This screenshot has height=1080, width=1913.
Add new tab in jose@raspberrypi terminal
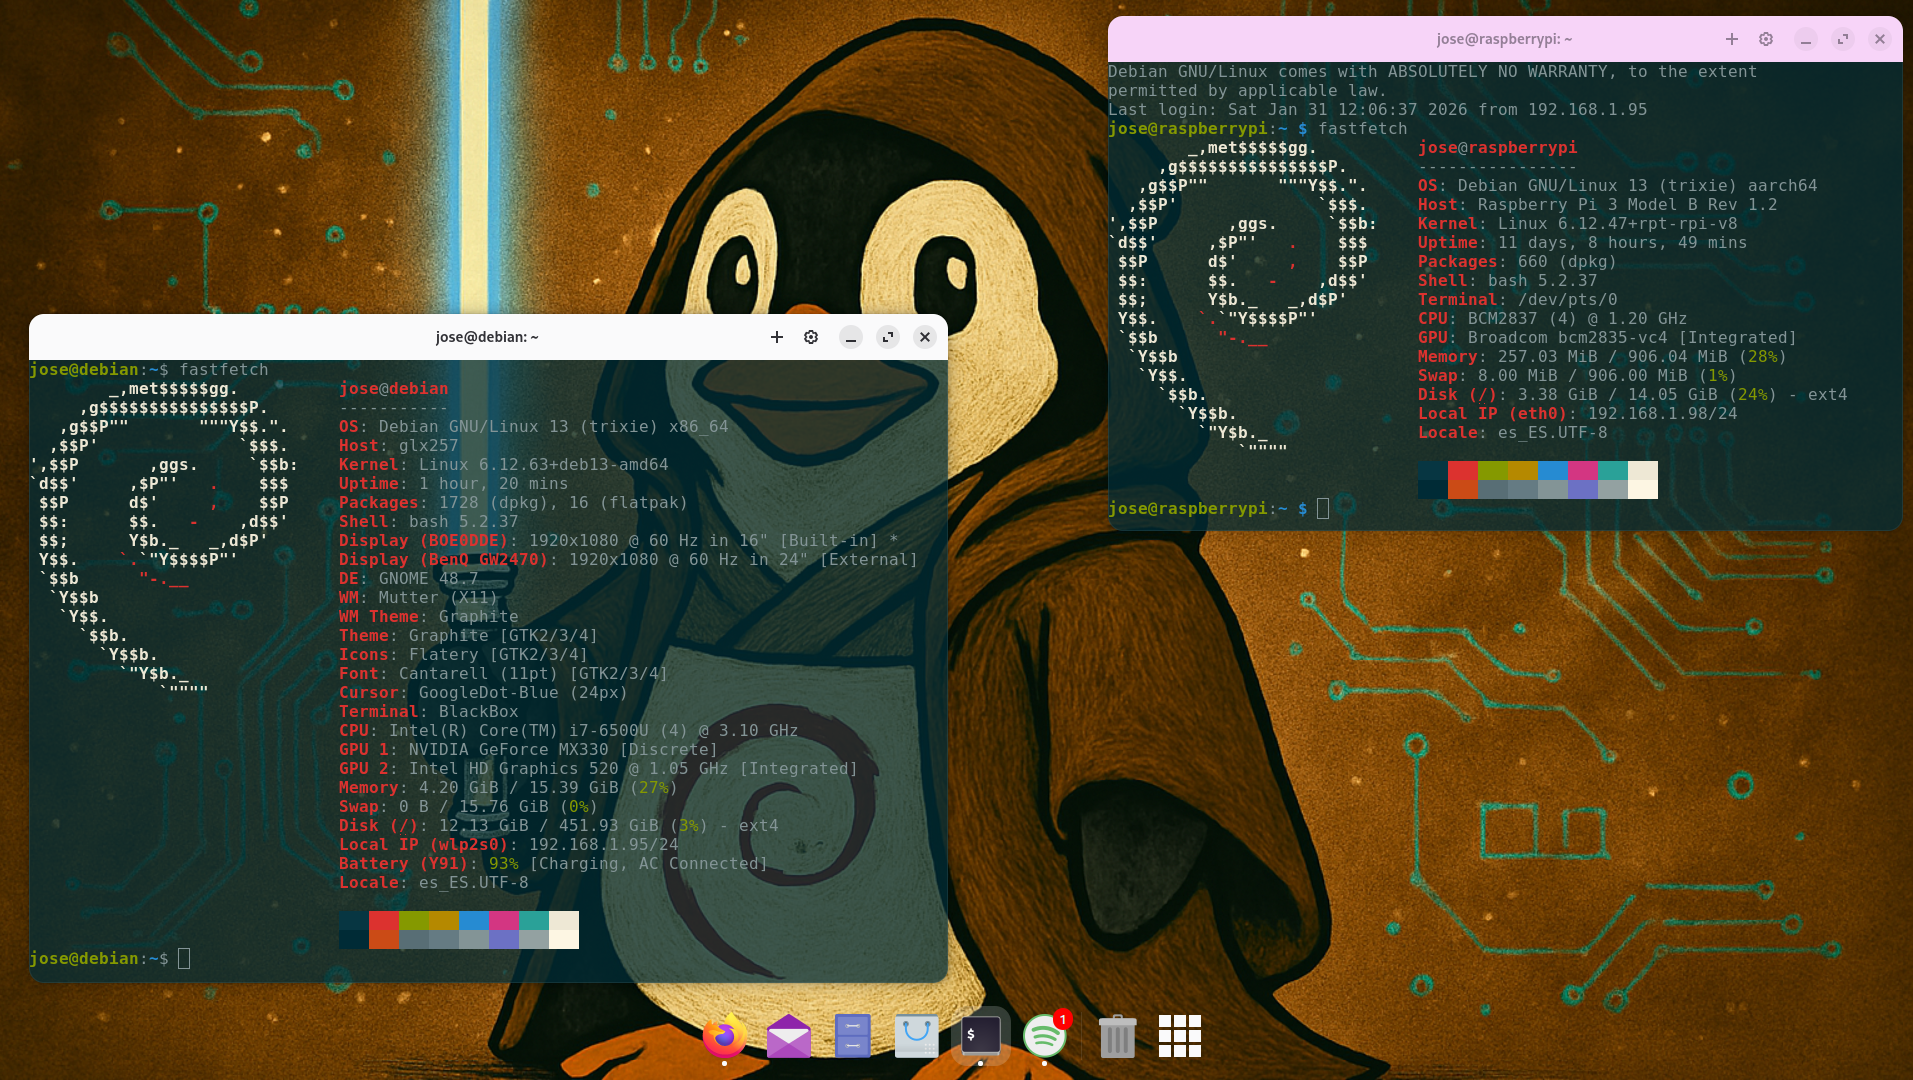1731,39
